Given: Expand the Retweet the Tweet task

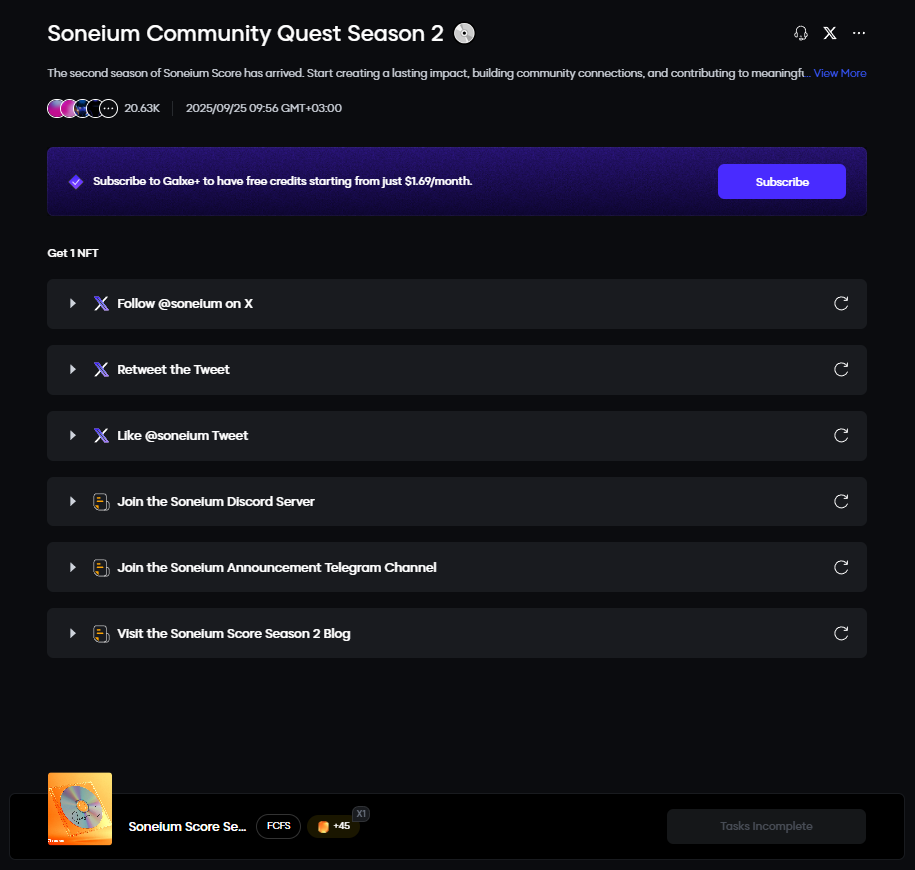Looking at the screenshot, I should (73, 370).
